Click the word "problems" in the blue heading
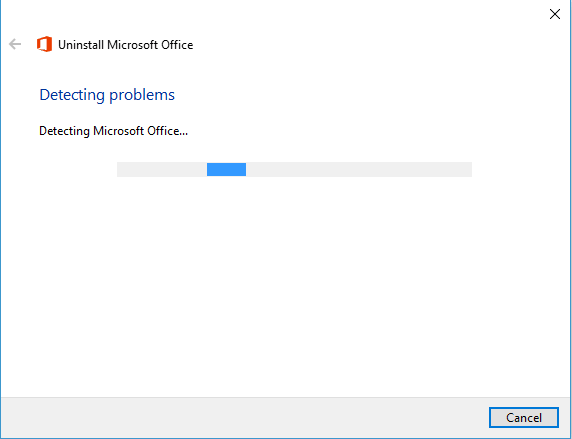Screen dimensions: 572x439 point(142,96)
